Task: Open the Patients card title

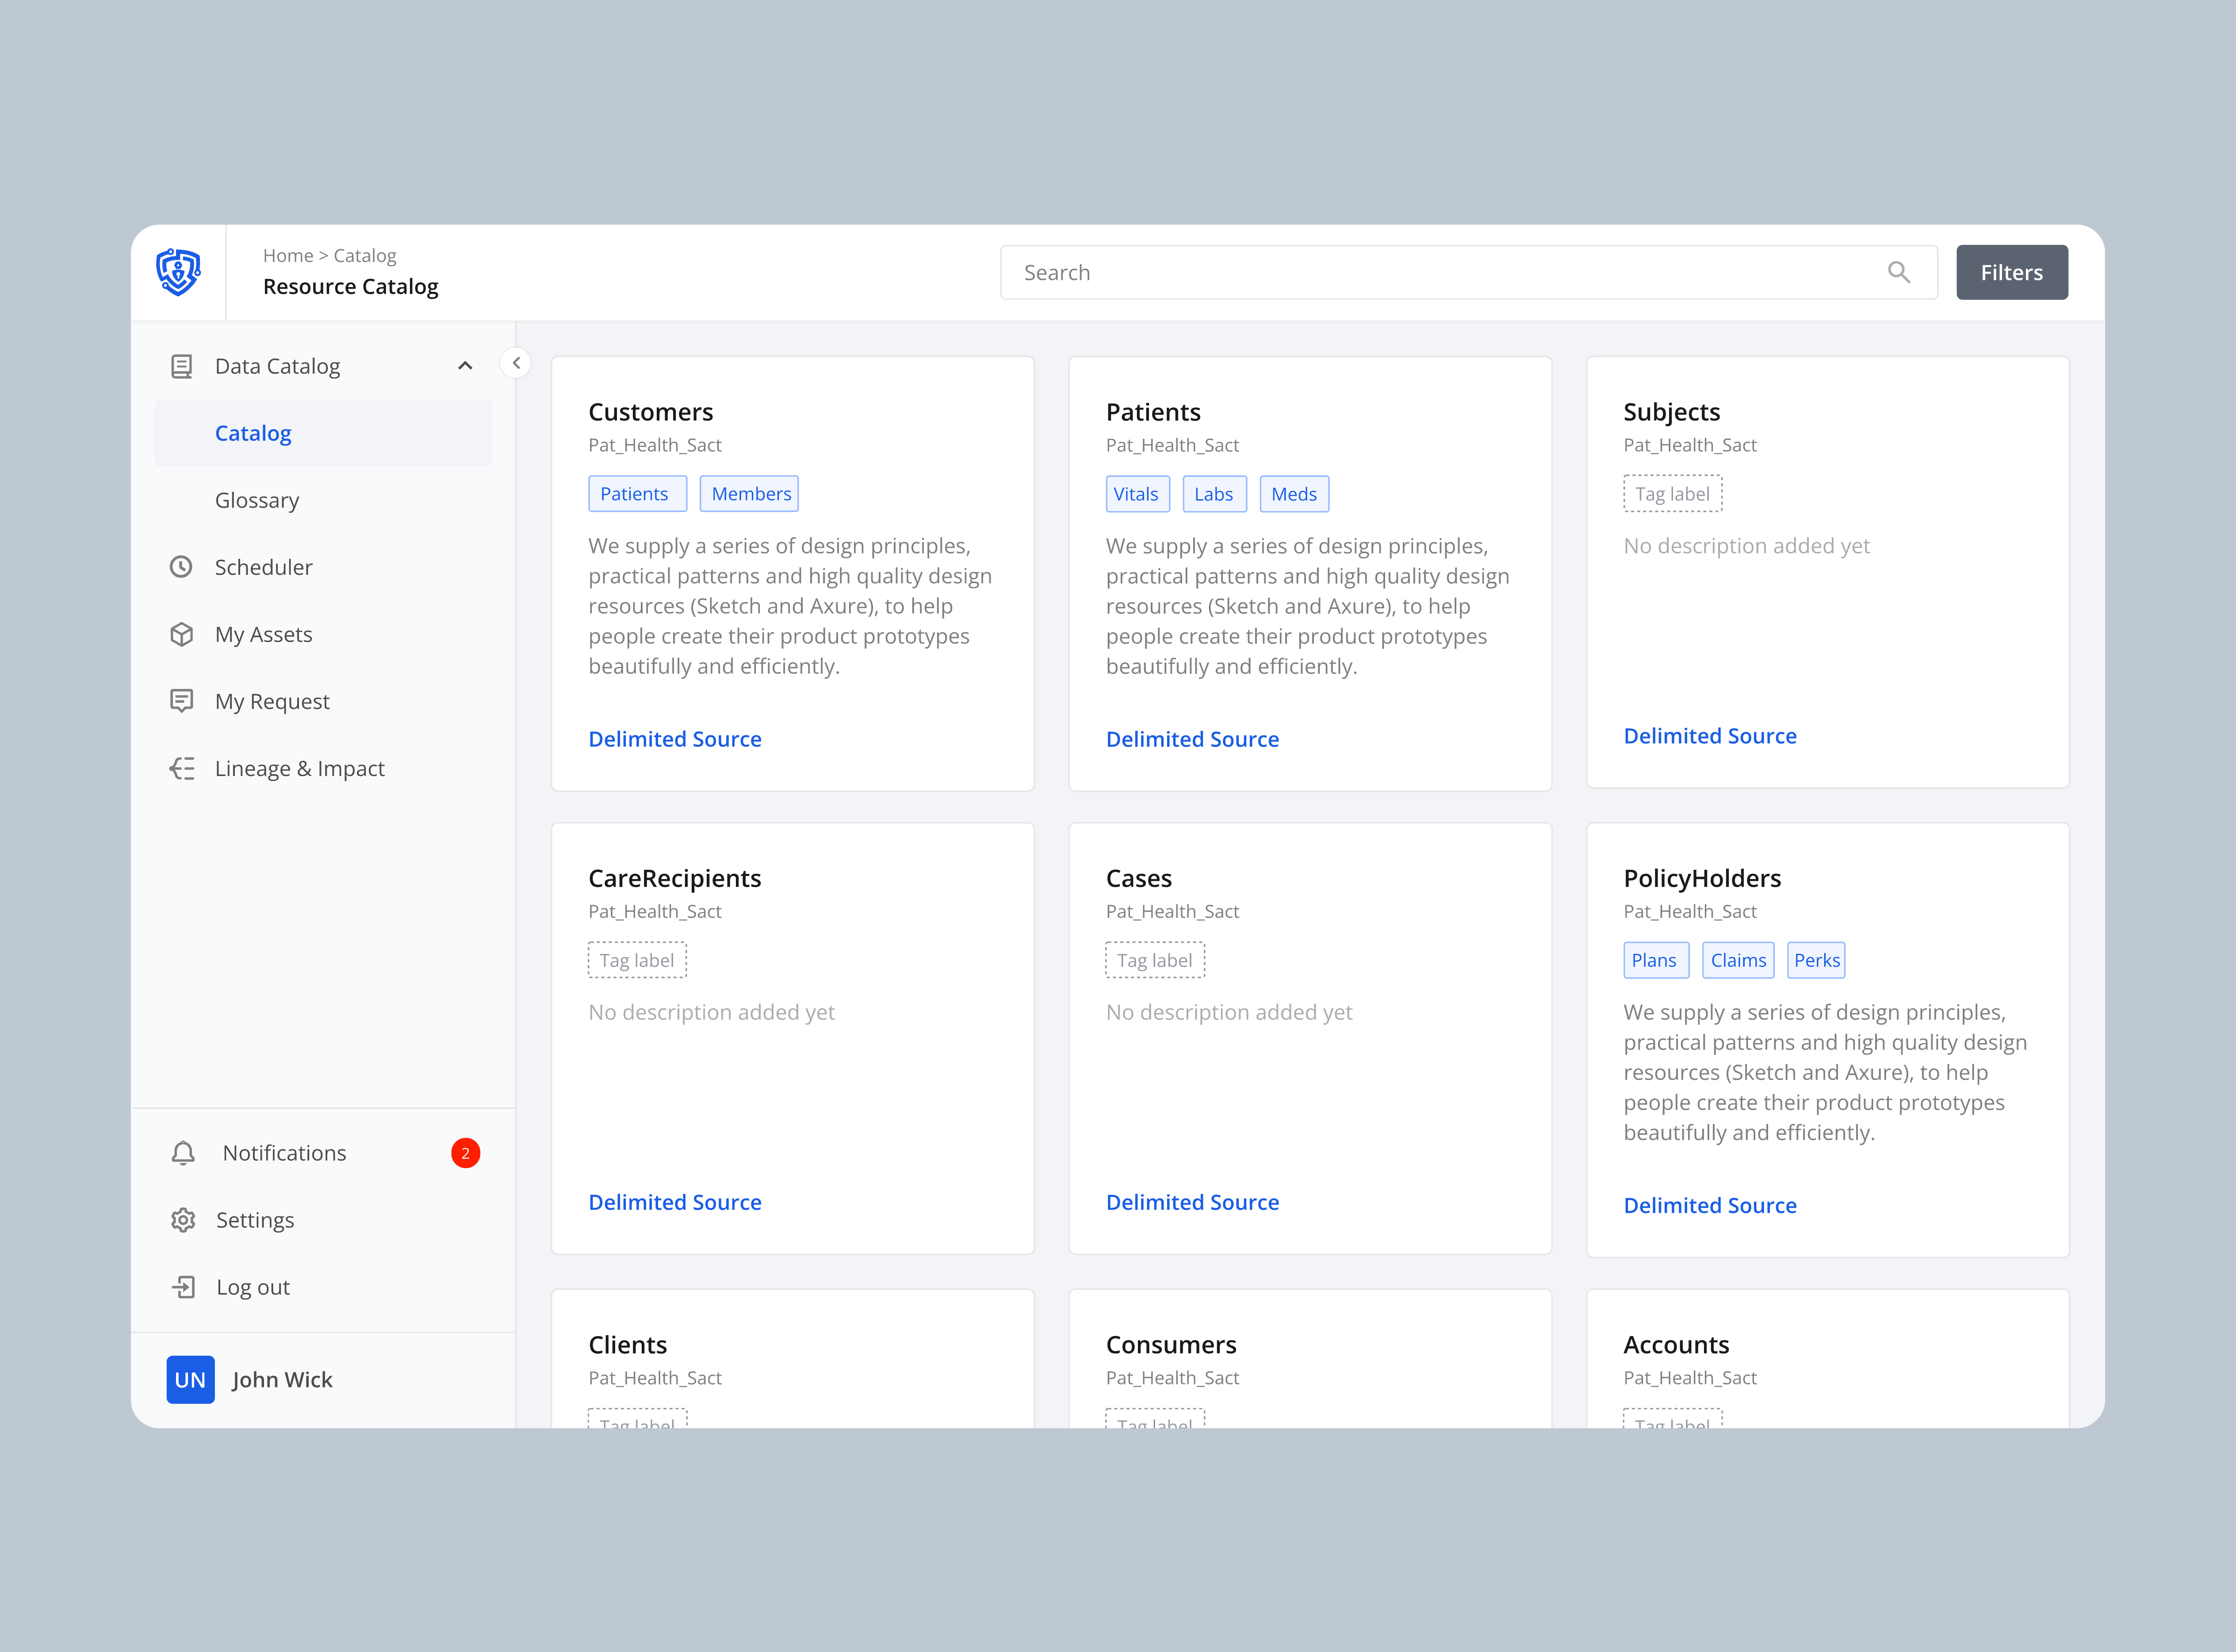Action: point(1153,412)
